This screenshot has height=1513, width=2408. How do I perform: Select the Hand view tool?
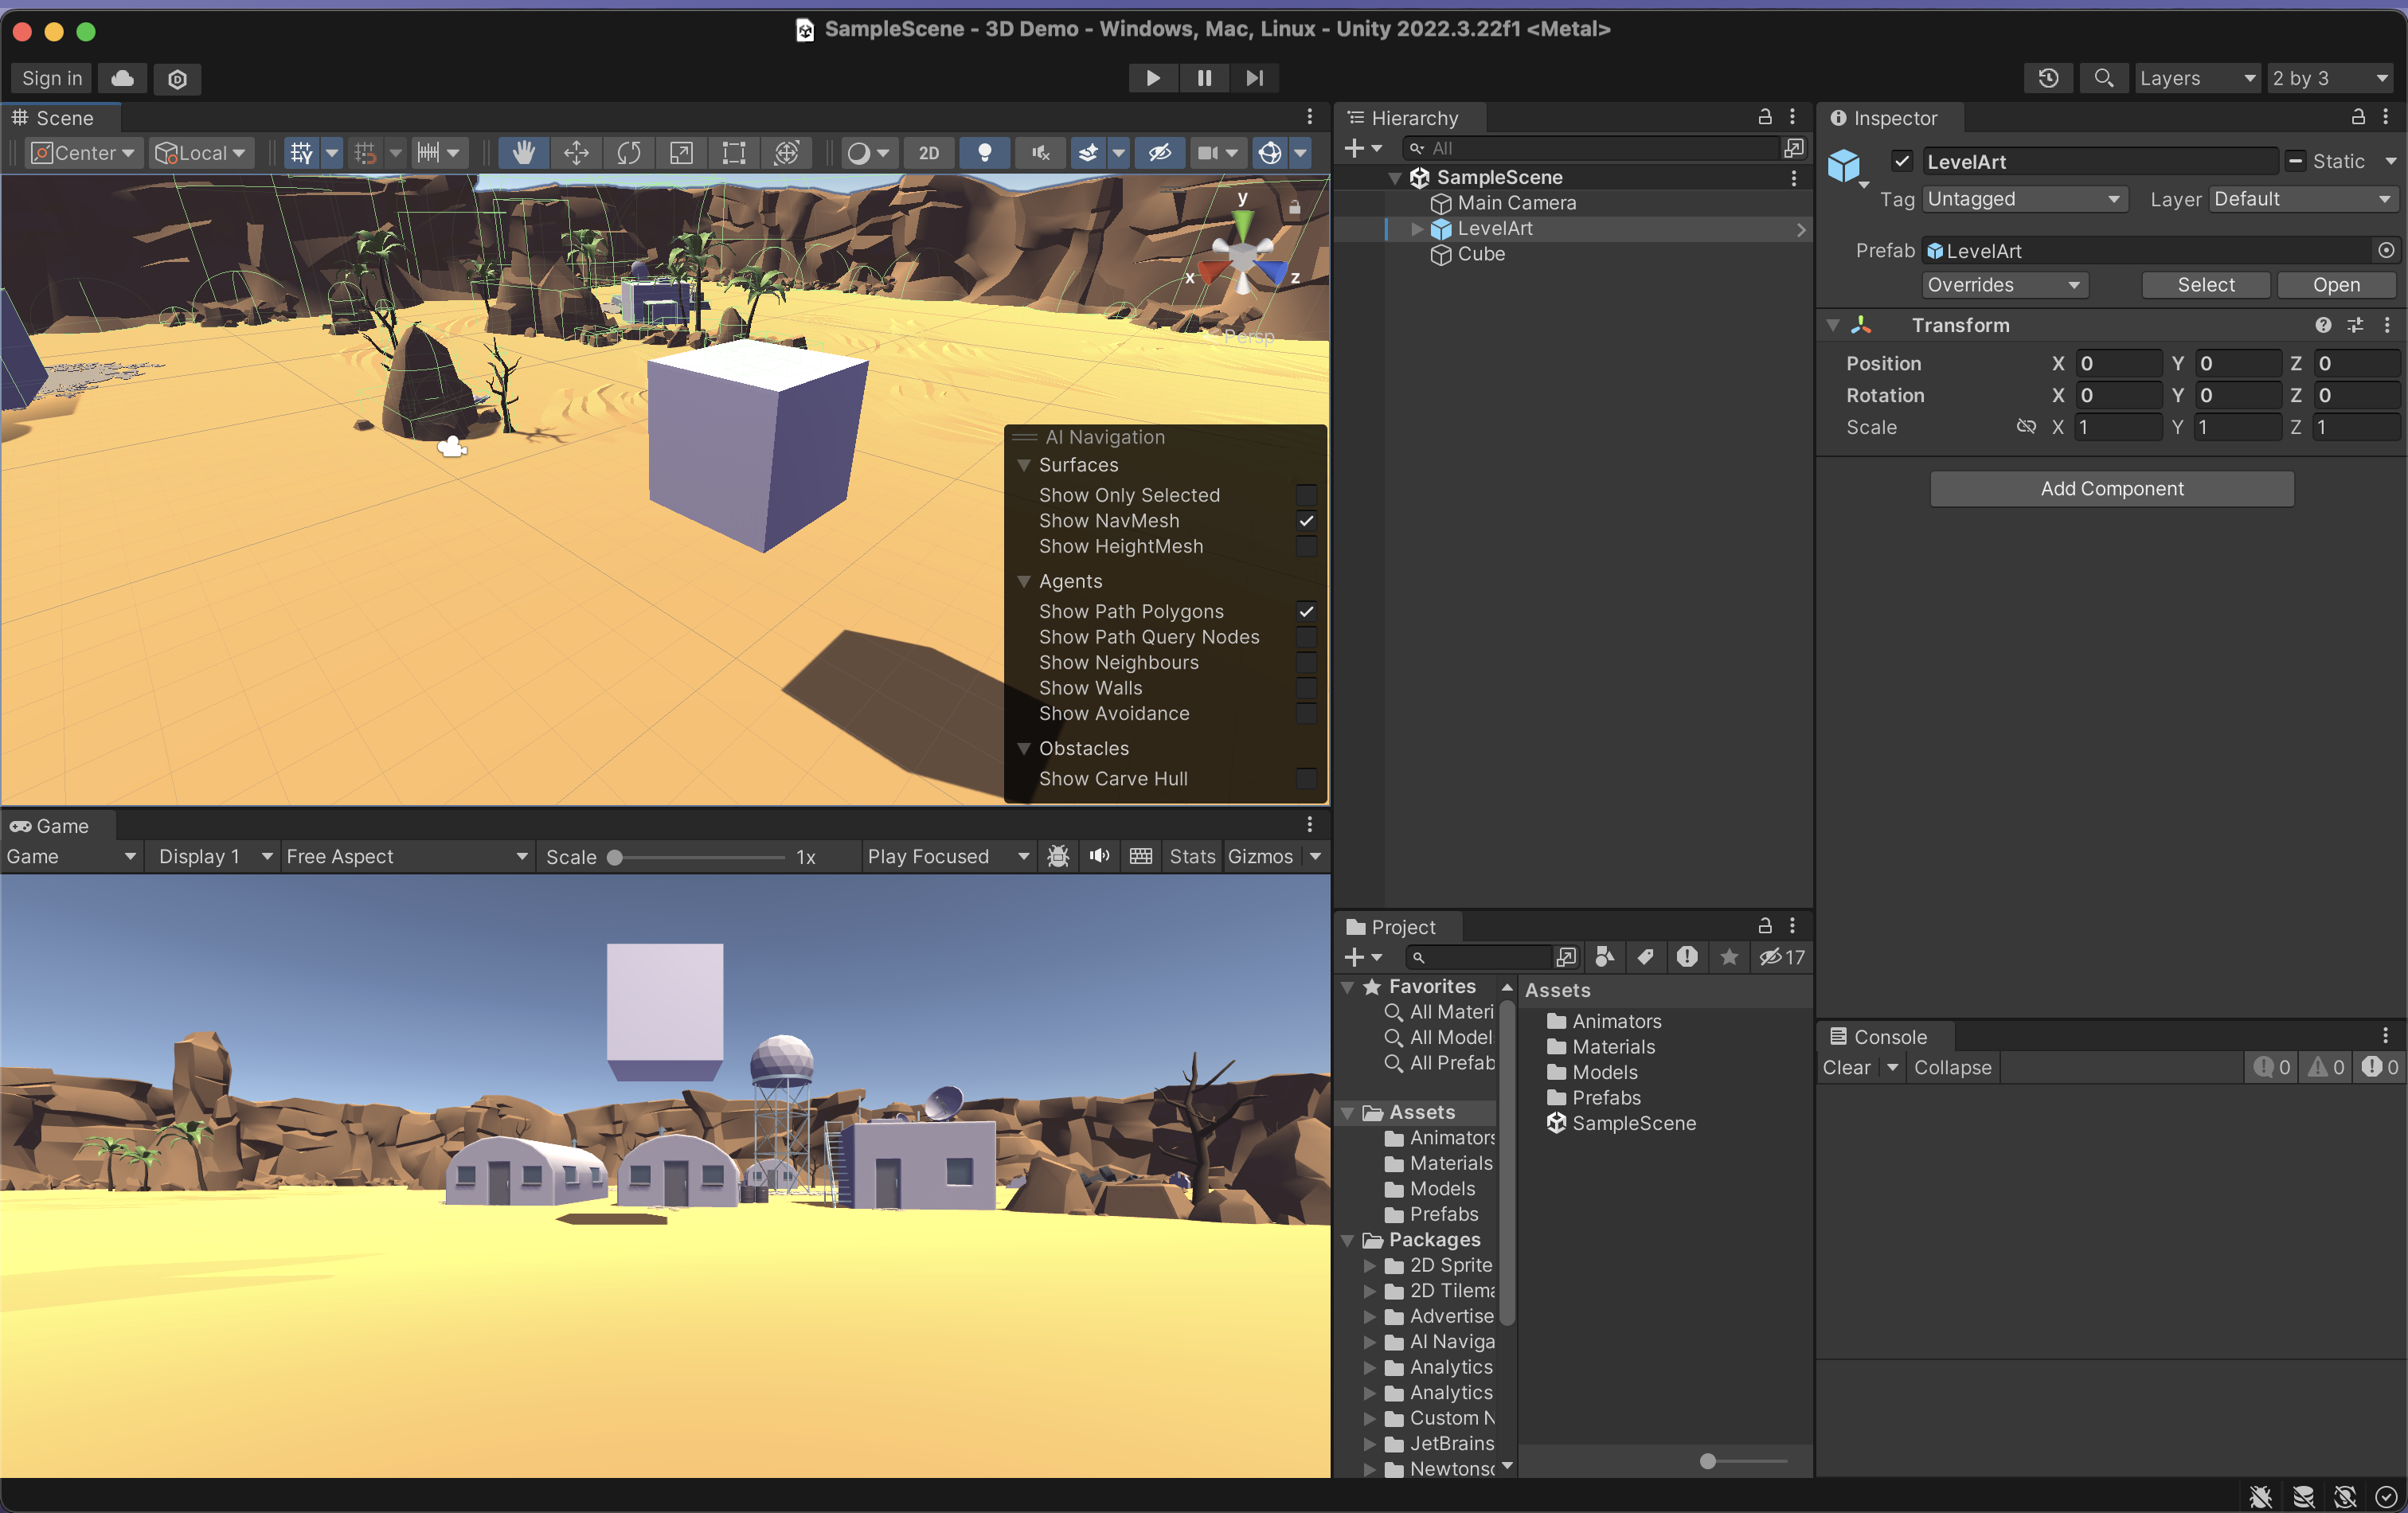pyautogui.click(x=523, y=153)
